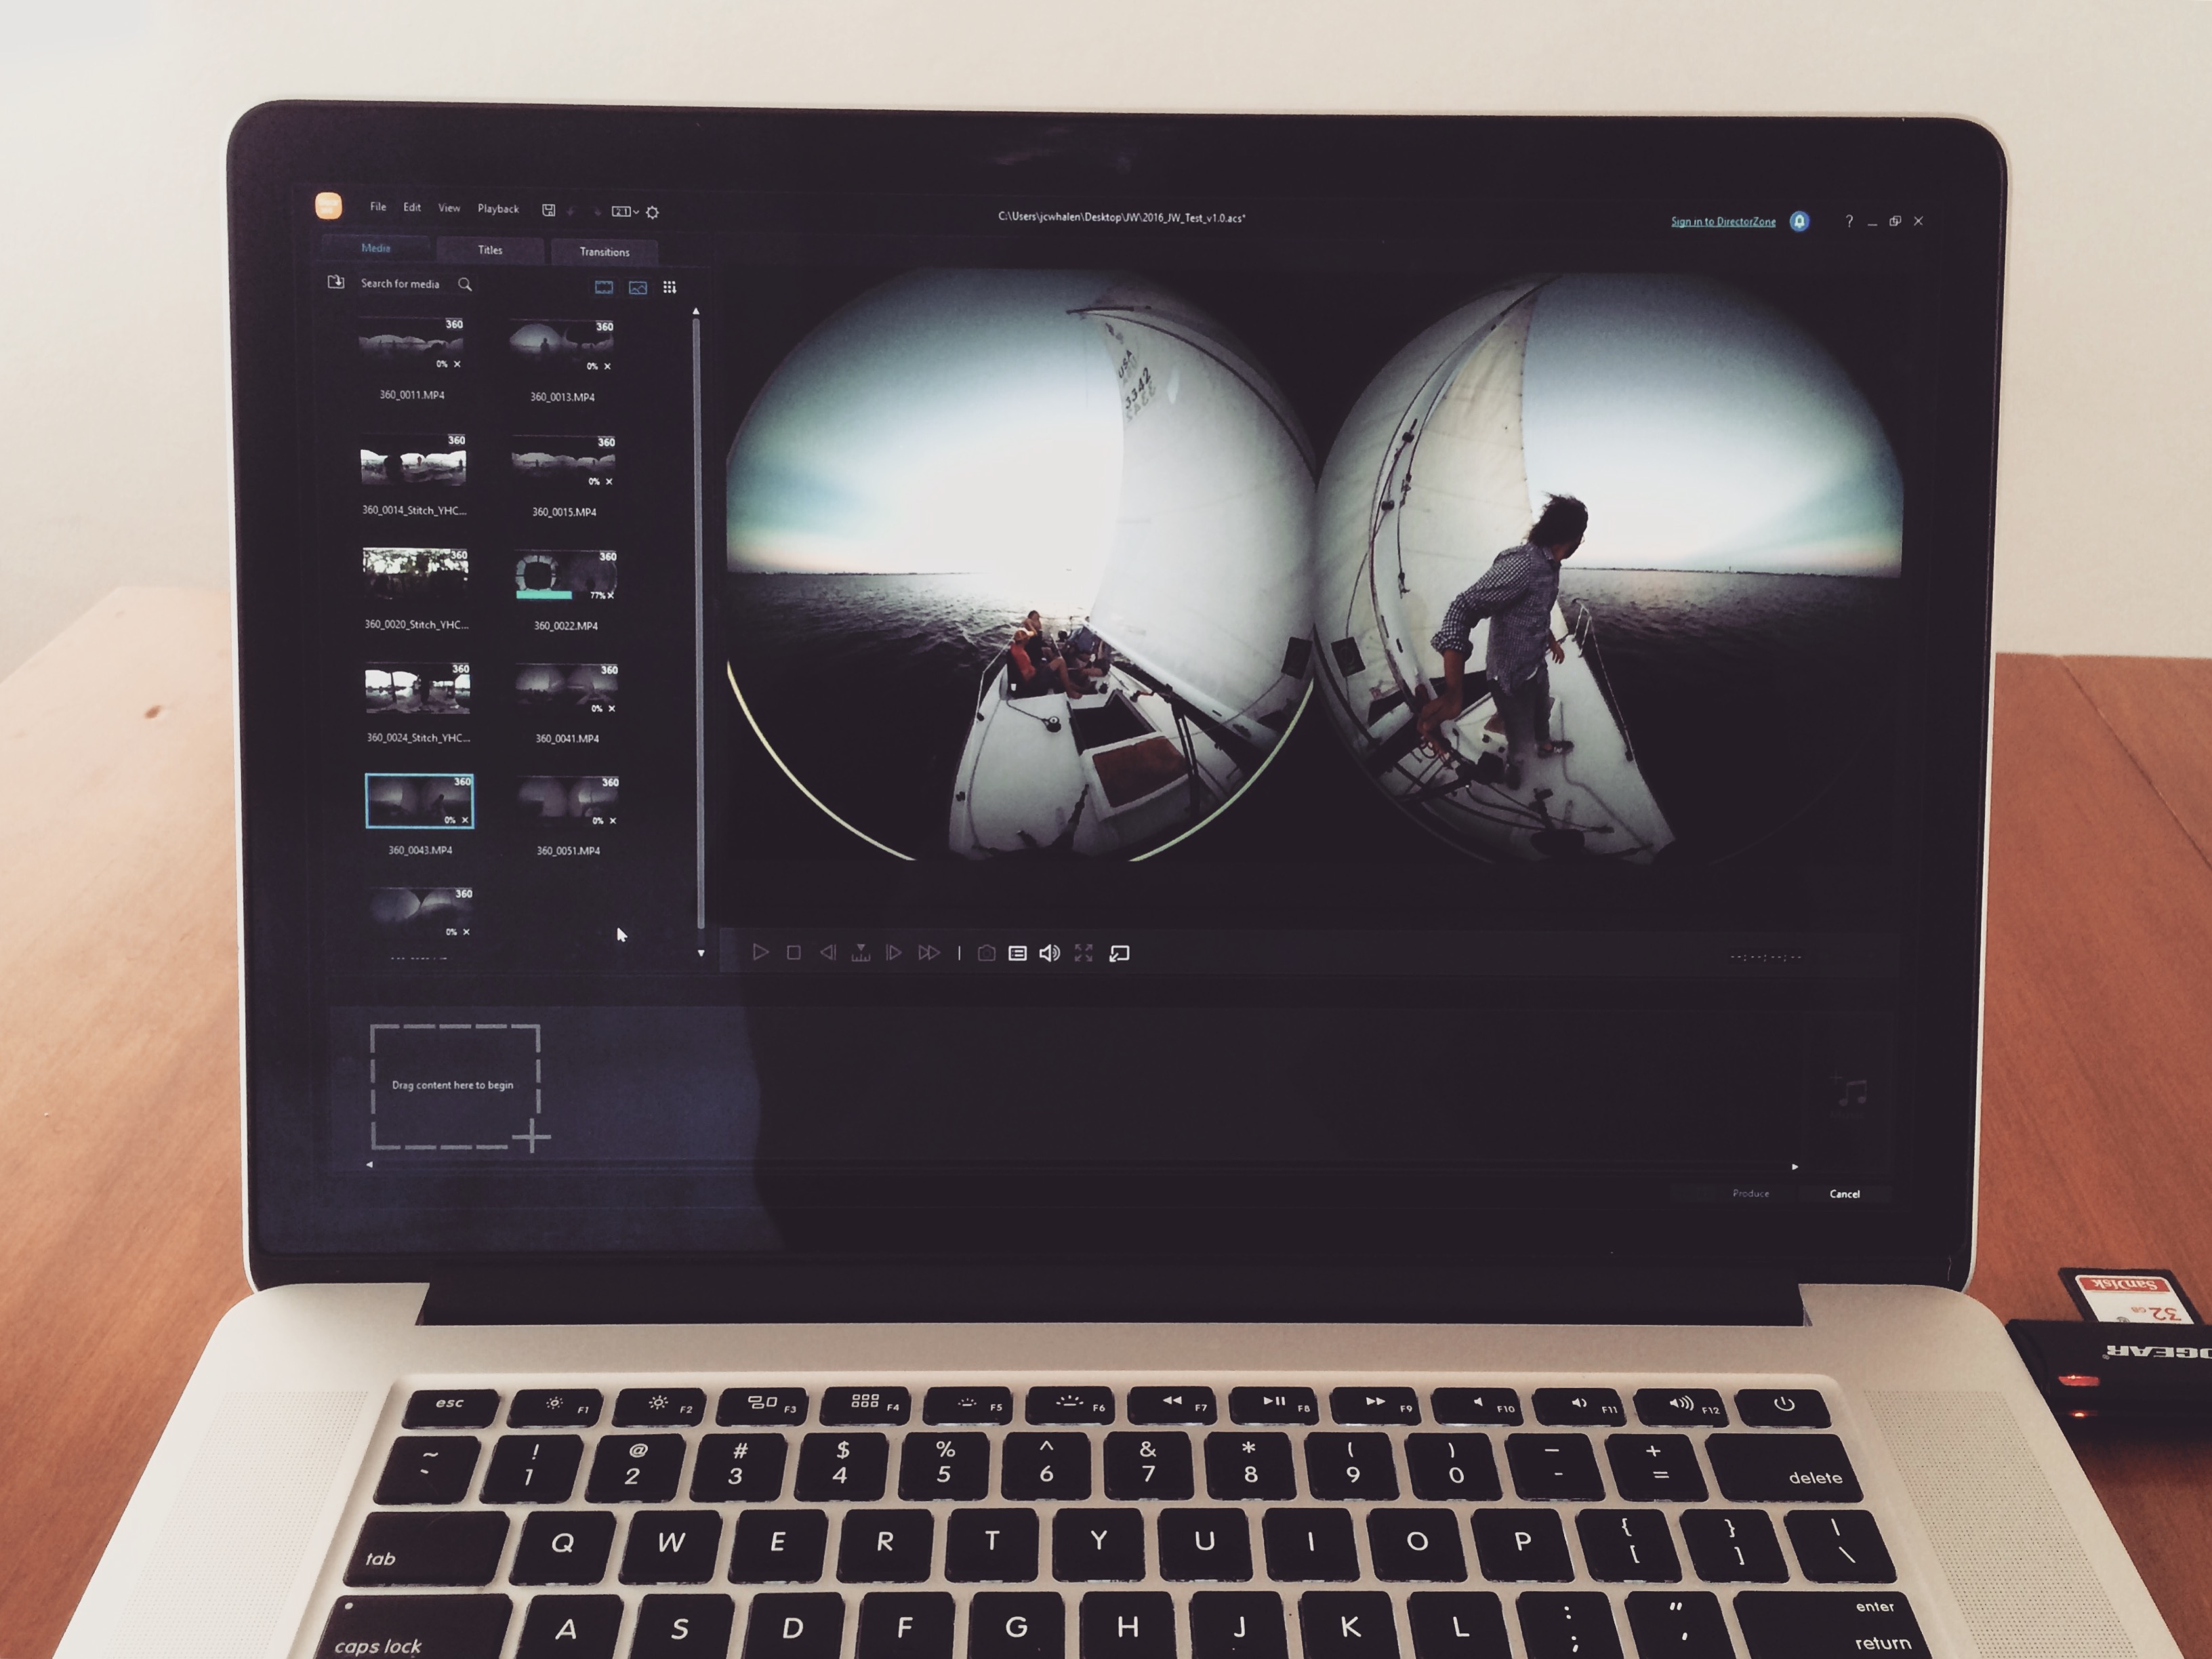2212x1659 pixels.
Task: Open the View menu
Action: pyautogui.click(x=449, y=208)
